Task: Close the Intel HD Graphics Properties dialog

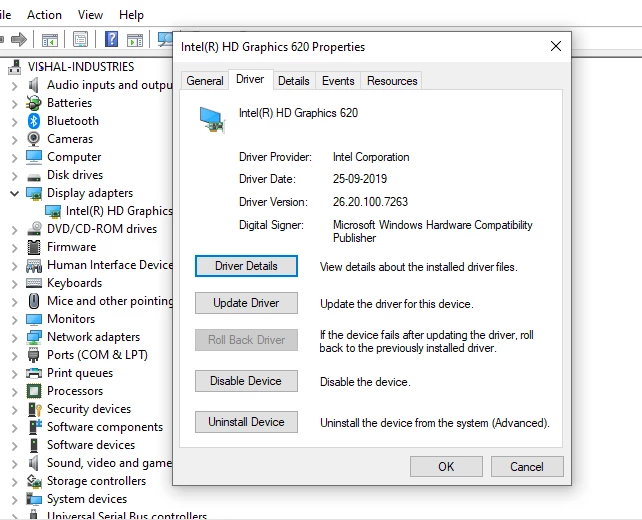Action: [x=556, y=46]
